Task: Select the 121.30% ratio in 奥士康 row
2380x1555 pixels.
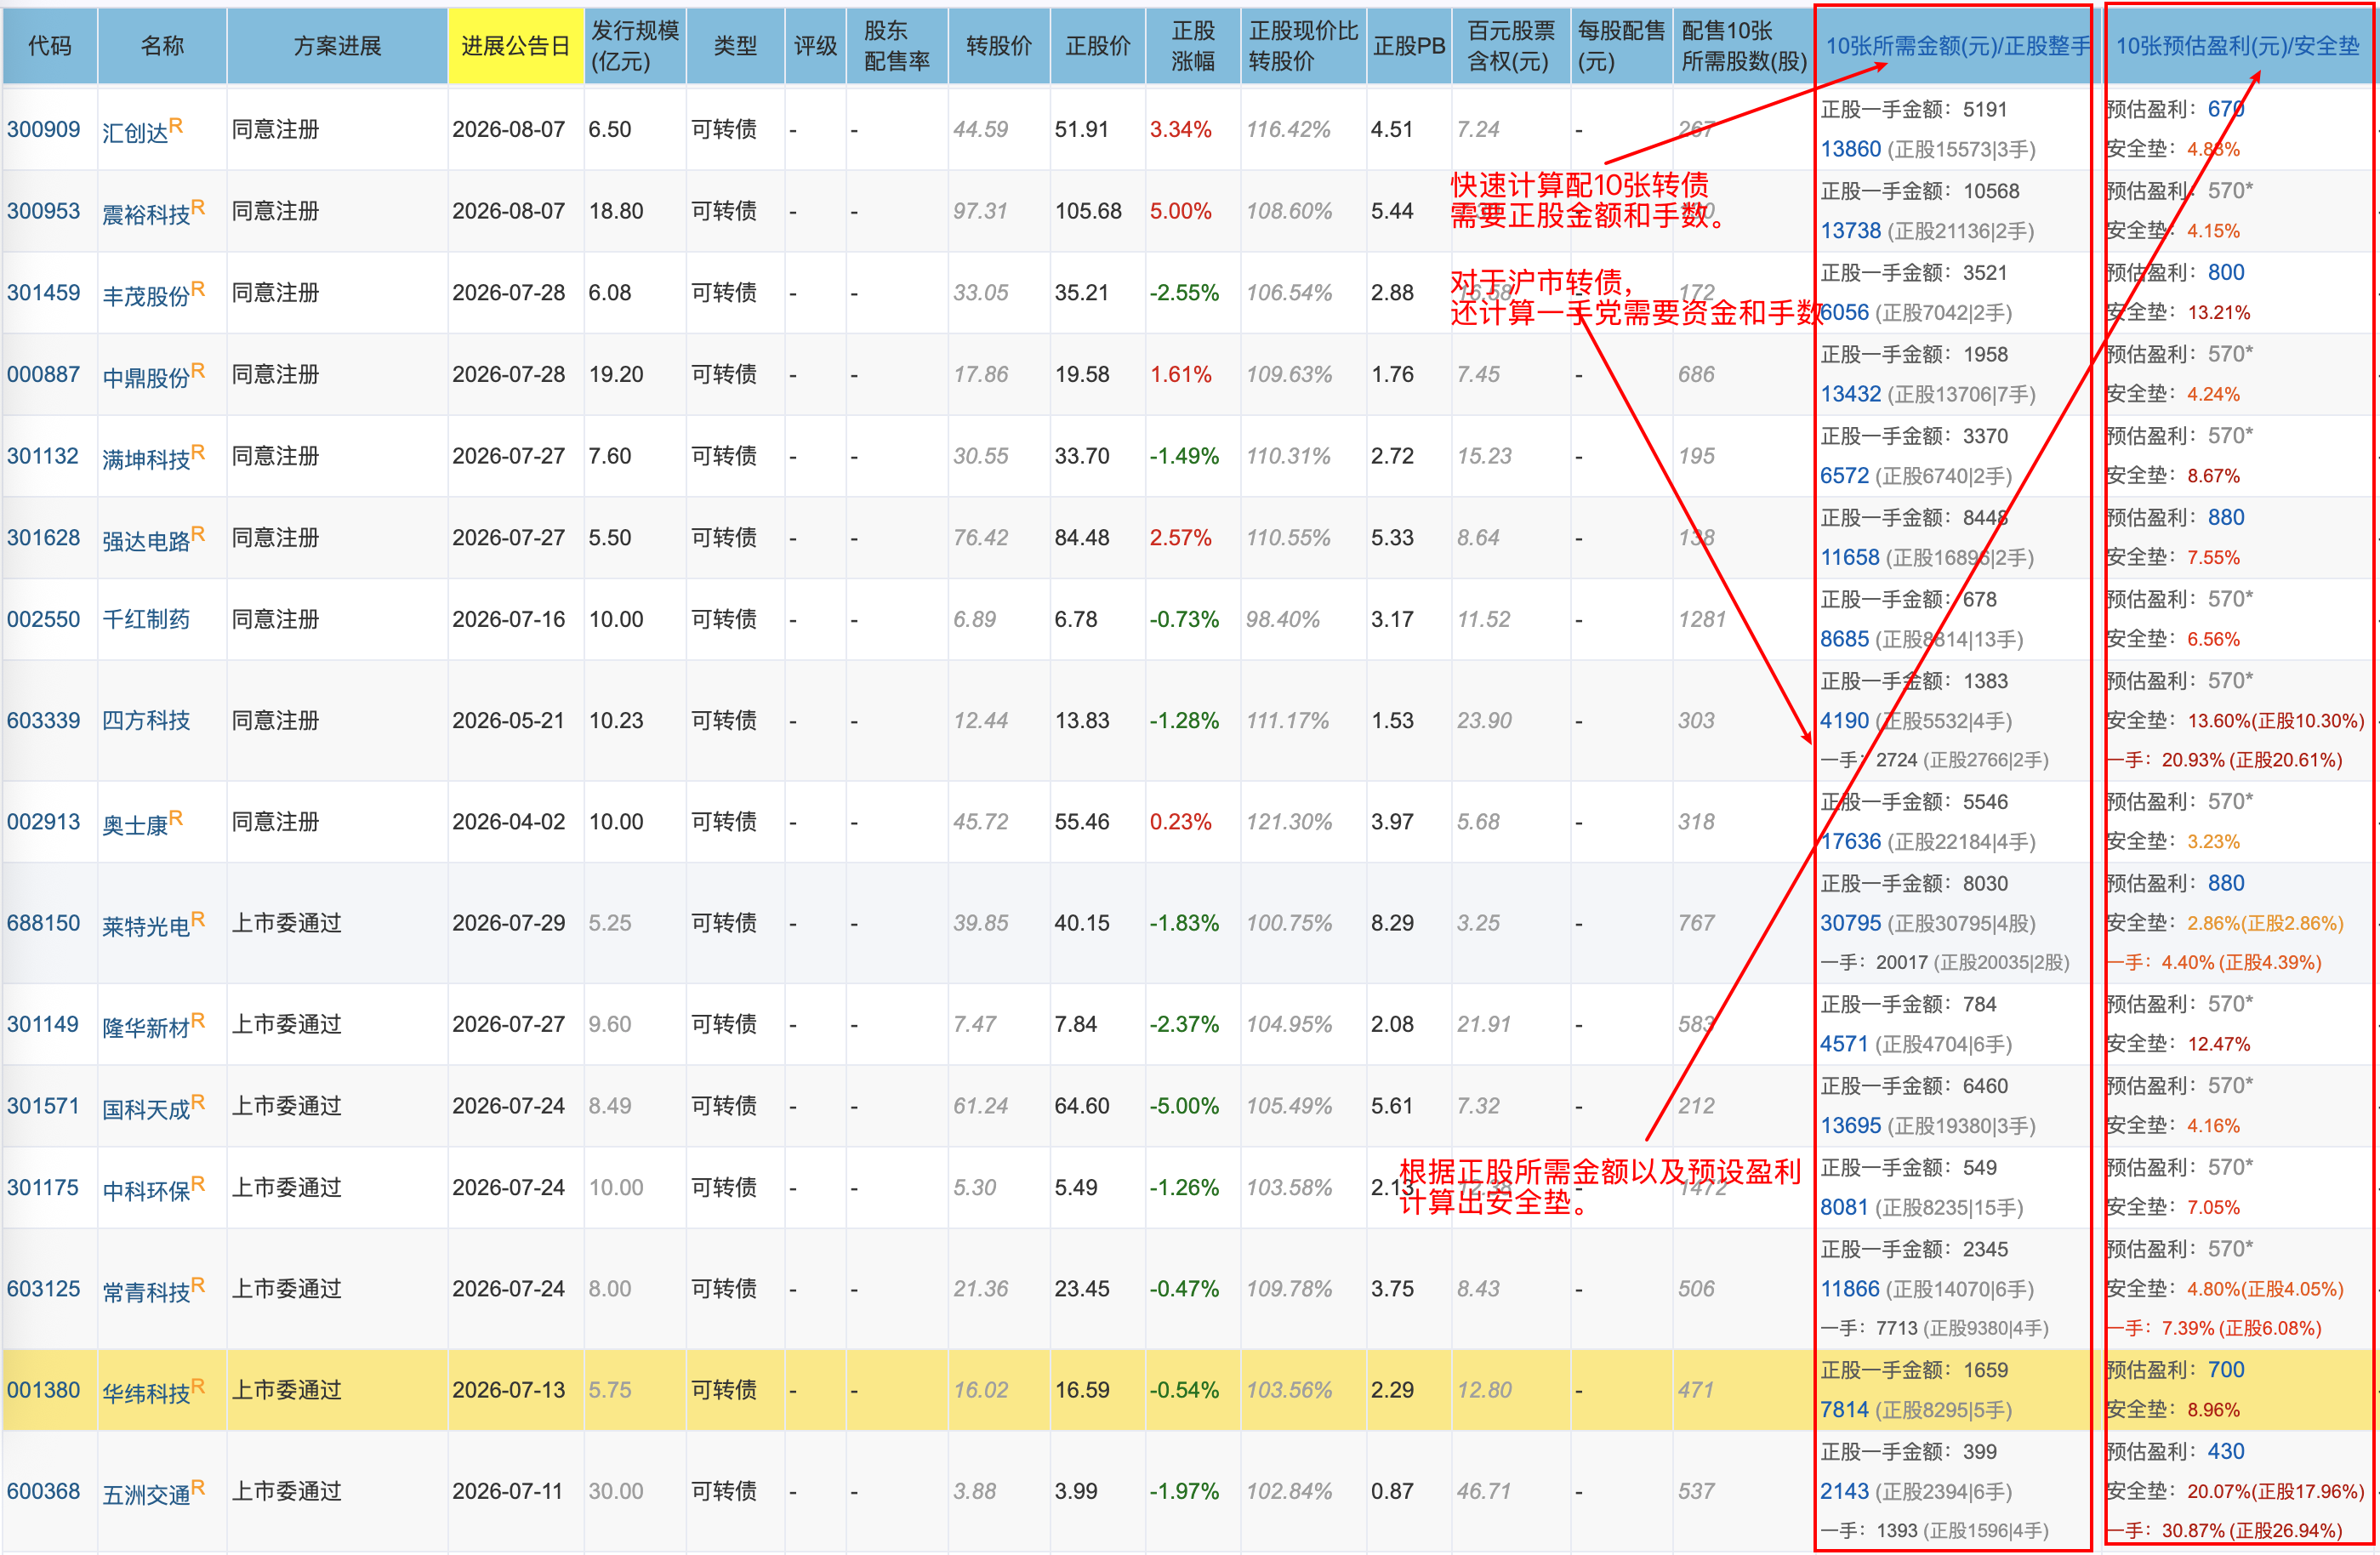Action: click(1289, 821)
